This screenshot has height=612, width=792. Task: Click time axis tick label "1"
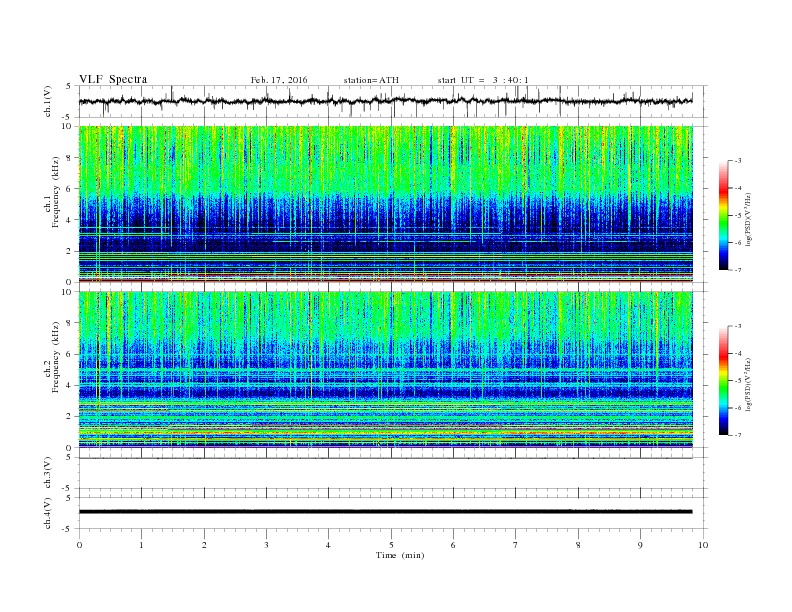(x=141, y=545)
